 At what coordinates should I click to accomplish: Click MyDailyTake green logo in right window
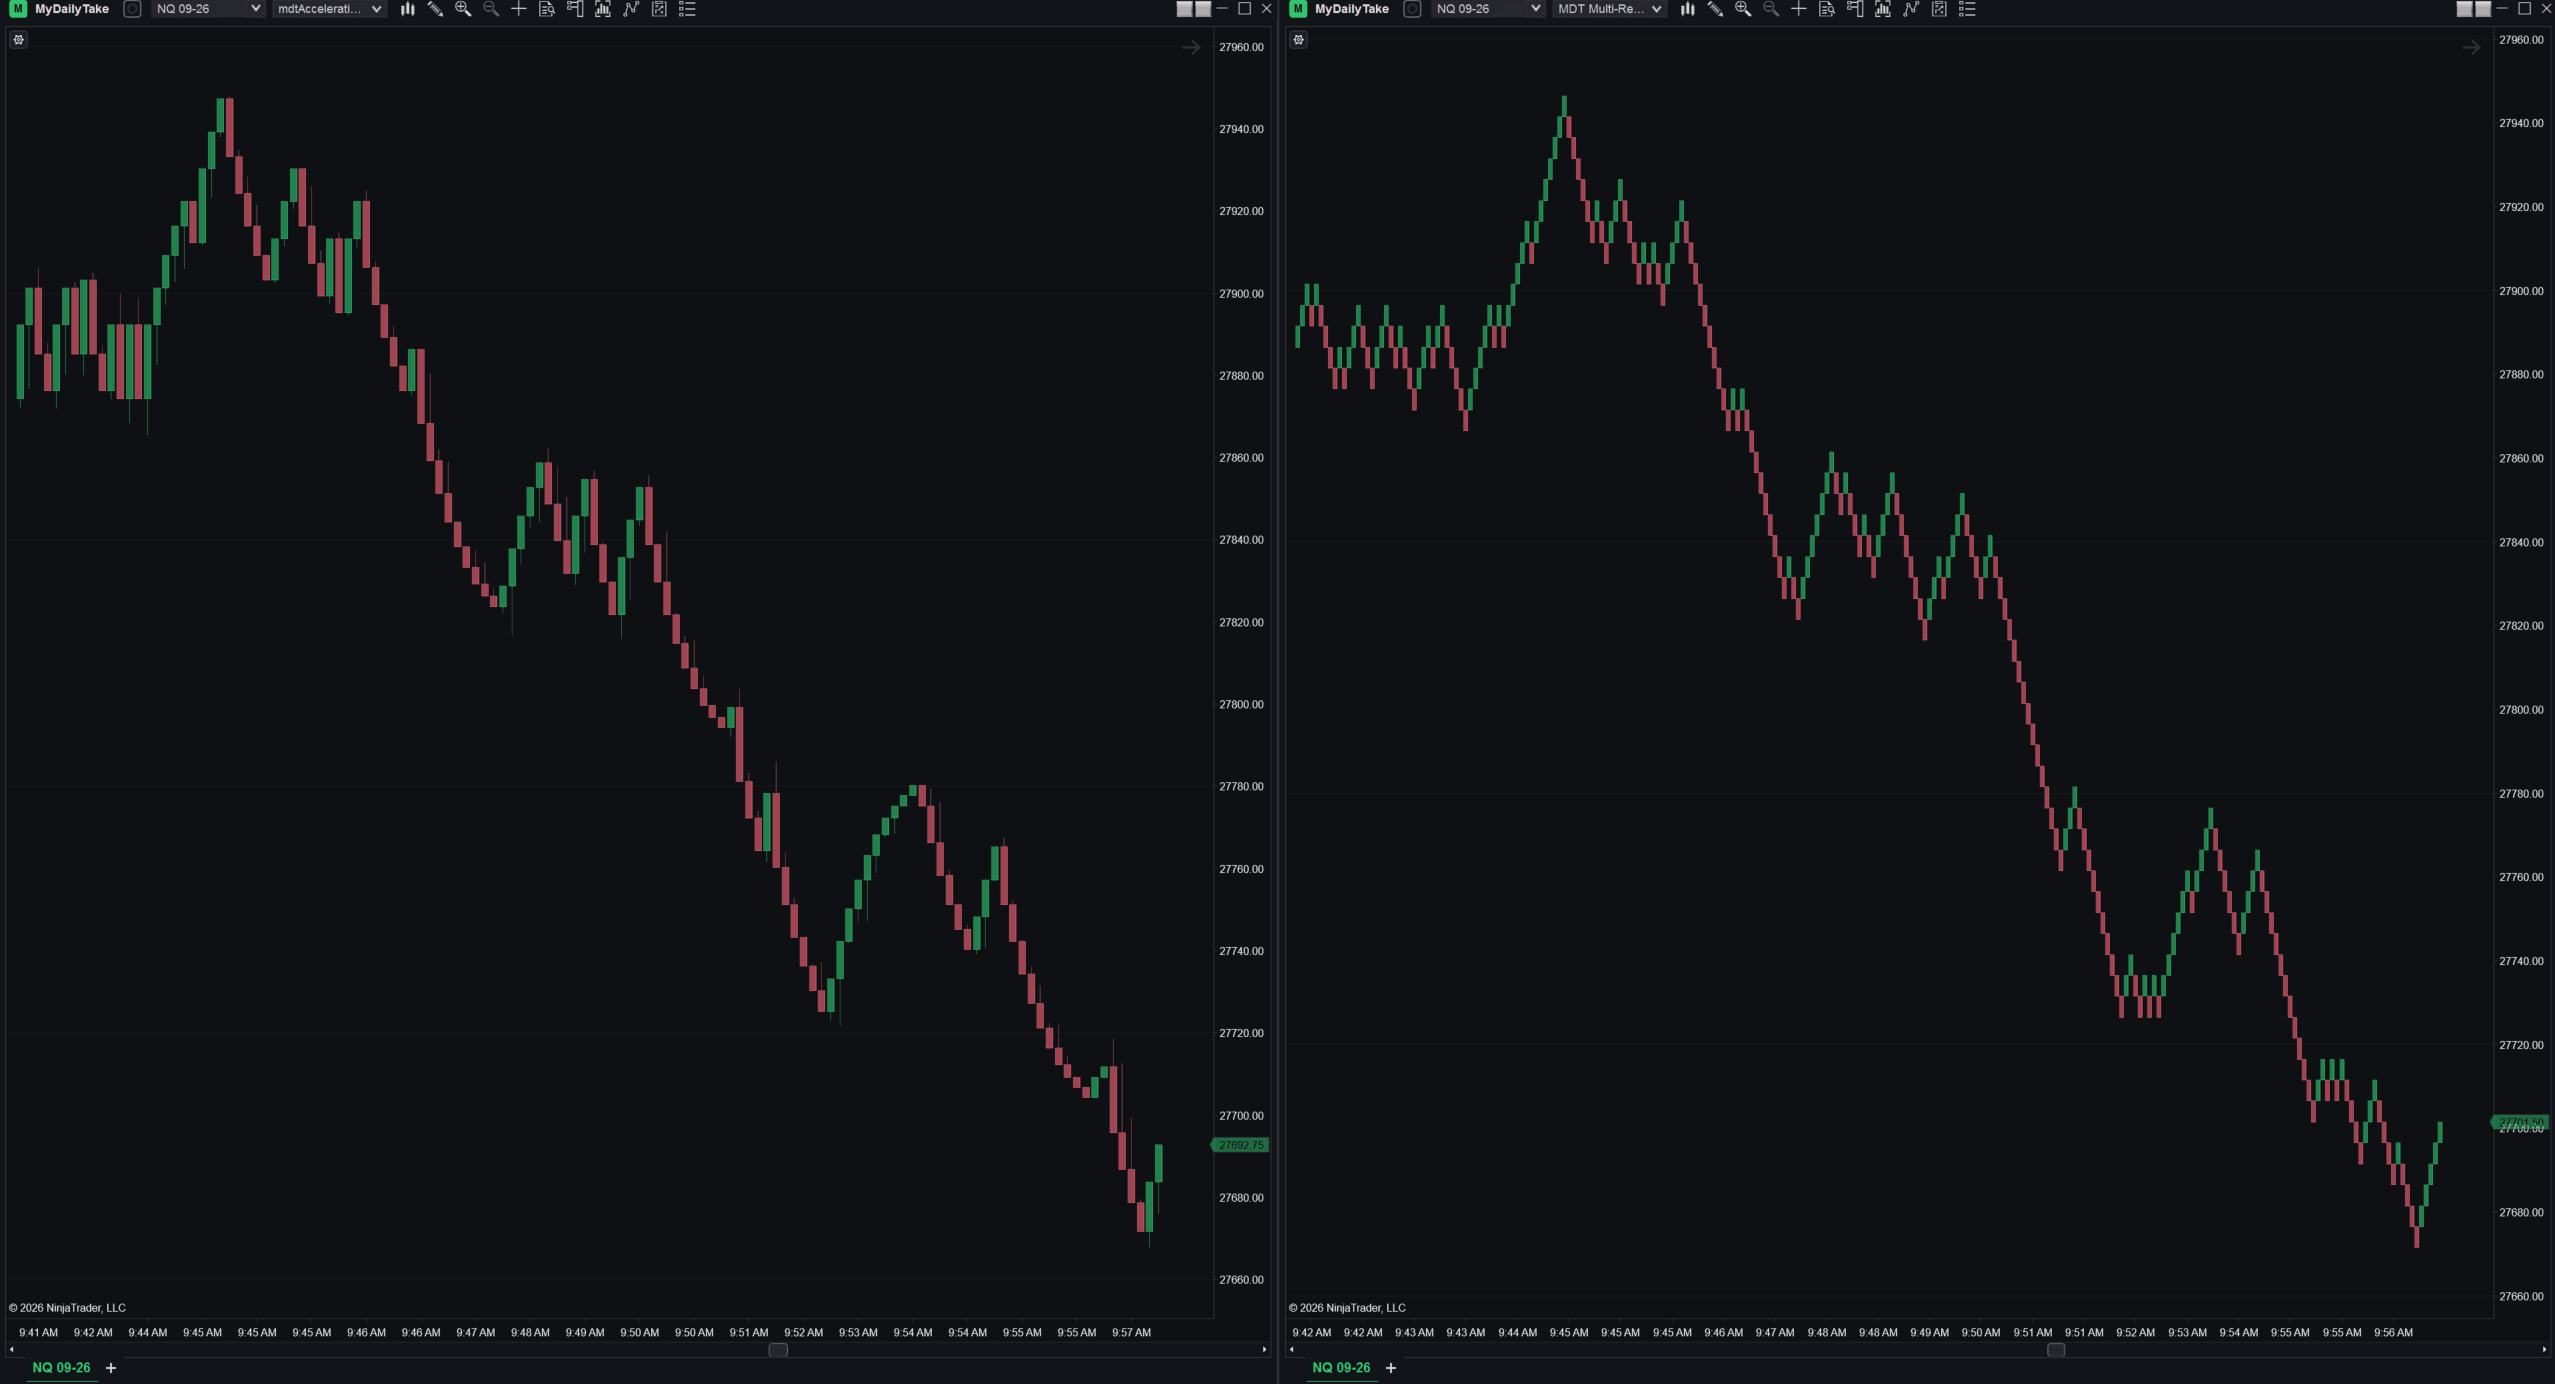[x=1298, y=9]
